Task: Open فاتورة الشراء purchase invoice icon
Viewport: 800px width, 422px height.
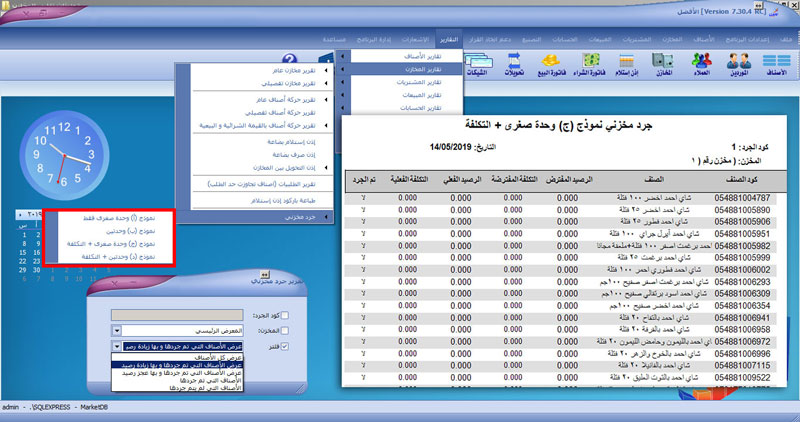Action: pos(590,65)
